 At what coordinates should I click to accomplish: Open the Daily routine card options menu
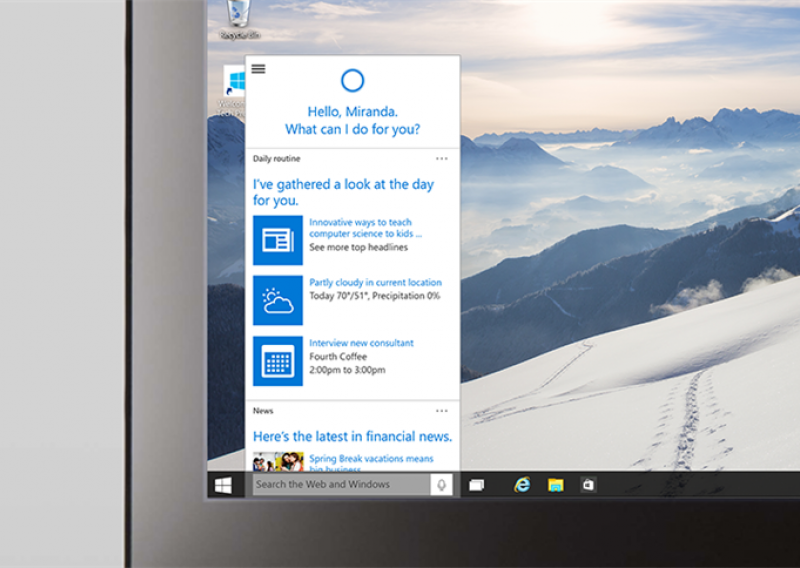[442, 159]
